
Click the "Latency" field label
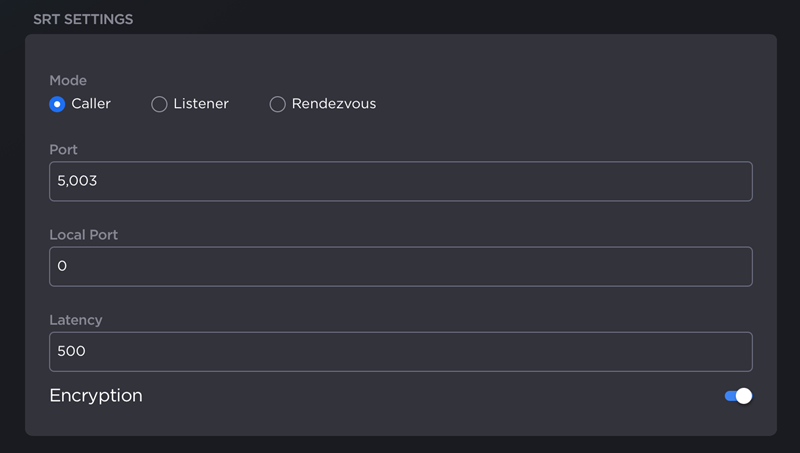point(76,320)
